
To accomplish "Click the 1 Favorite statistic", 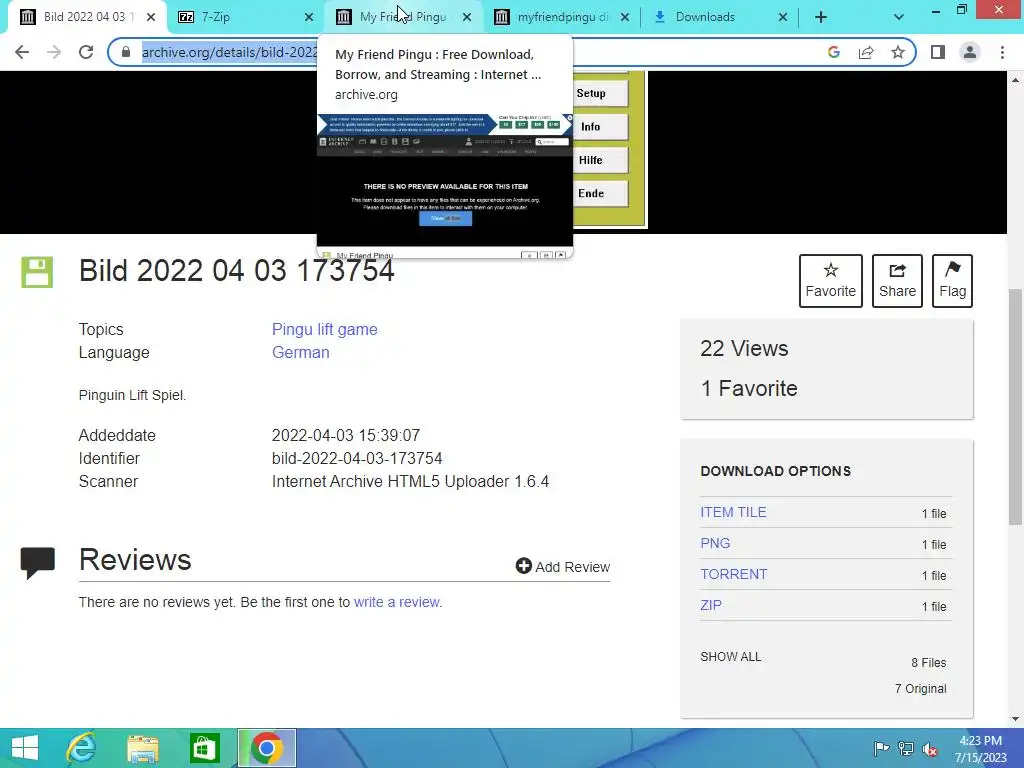I will [749, 388].
